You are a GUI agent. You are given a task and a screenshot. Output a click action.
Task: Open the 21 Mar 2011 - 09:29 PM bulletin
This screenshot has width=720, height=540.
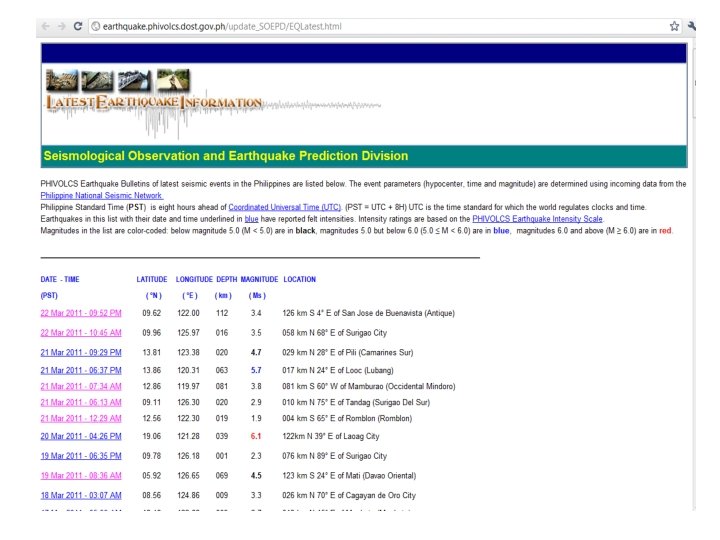pos(81,353)
